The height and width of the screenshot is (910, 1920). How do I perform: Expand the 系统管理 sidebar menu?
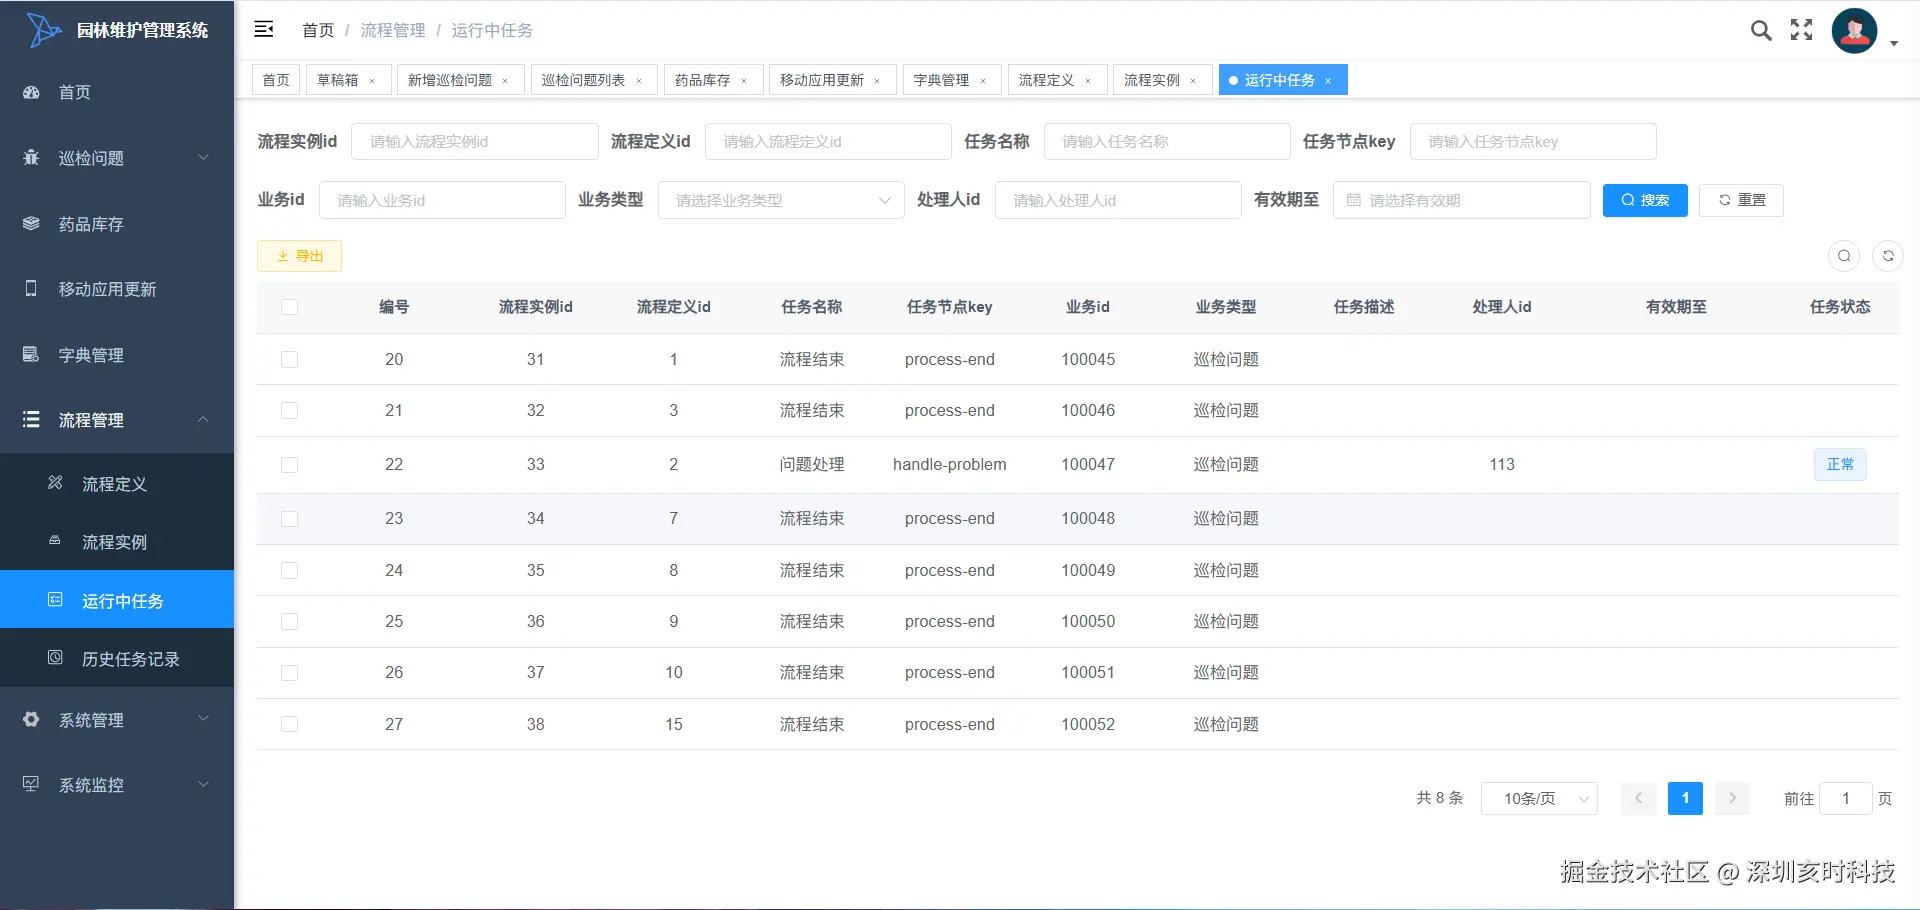click(x=117, y=720)
